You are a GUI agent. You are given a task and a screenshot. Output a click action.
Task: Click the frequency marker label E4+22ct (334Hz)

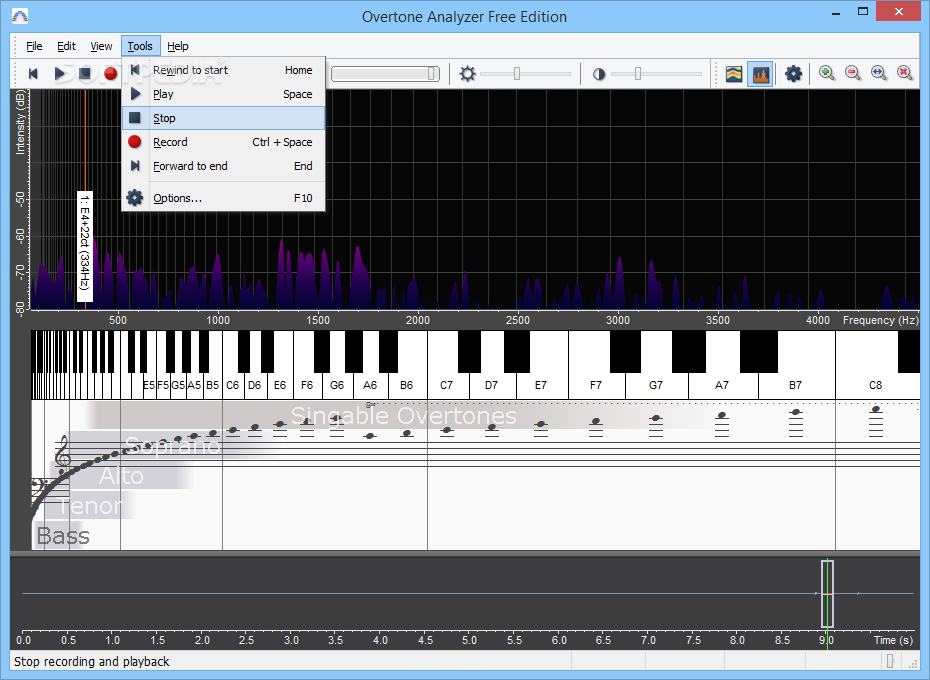(x=85, y=246)
